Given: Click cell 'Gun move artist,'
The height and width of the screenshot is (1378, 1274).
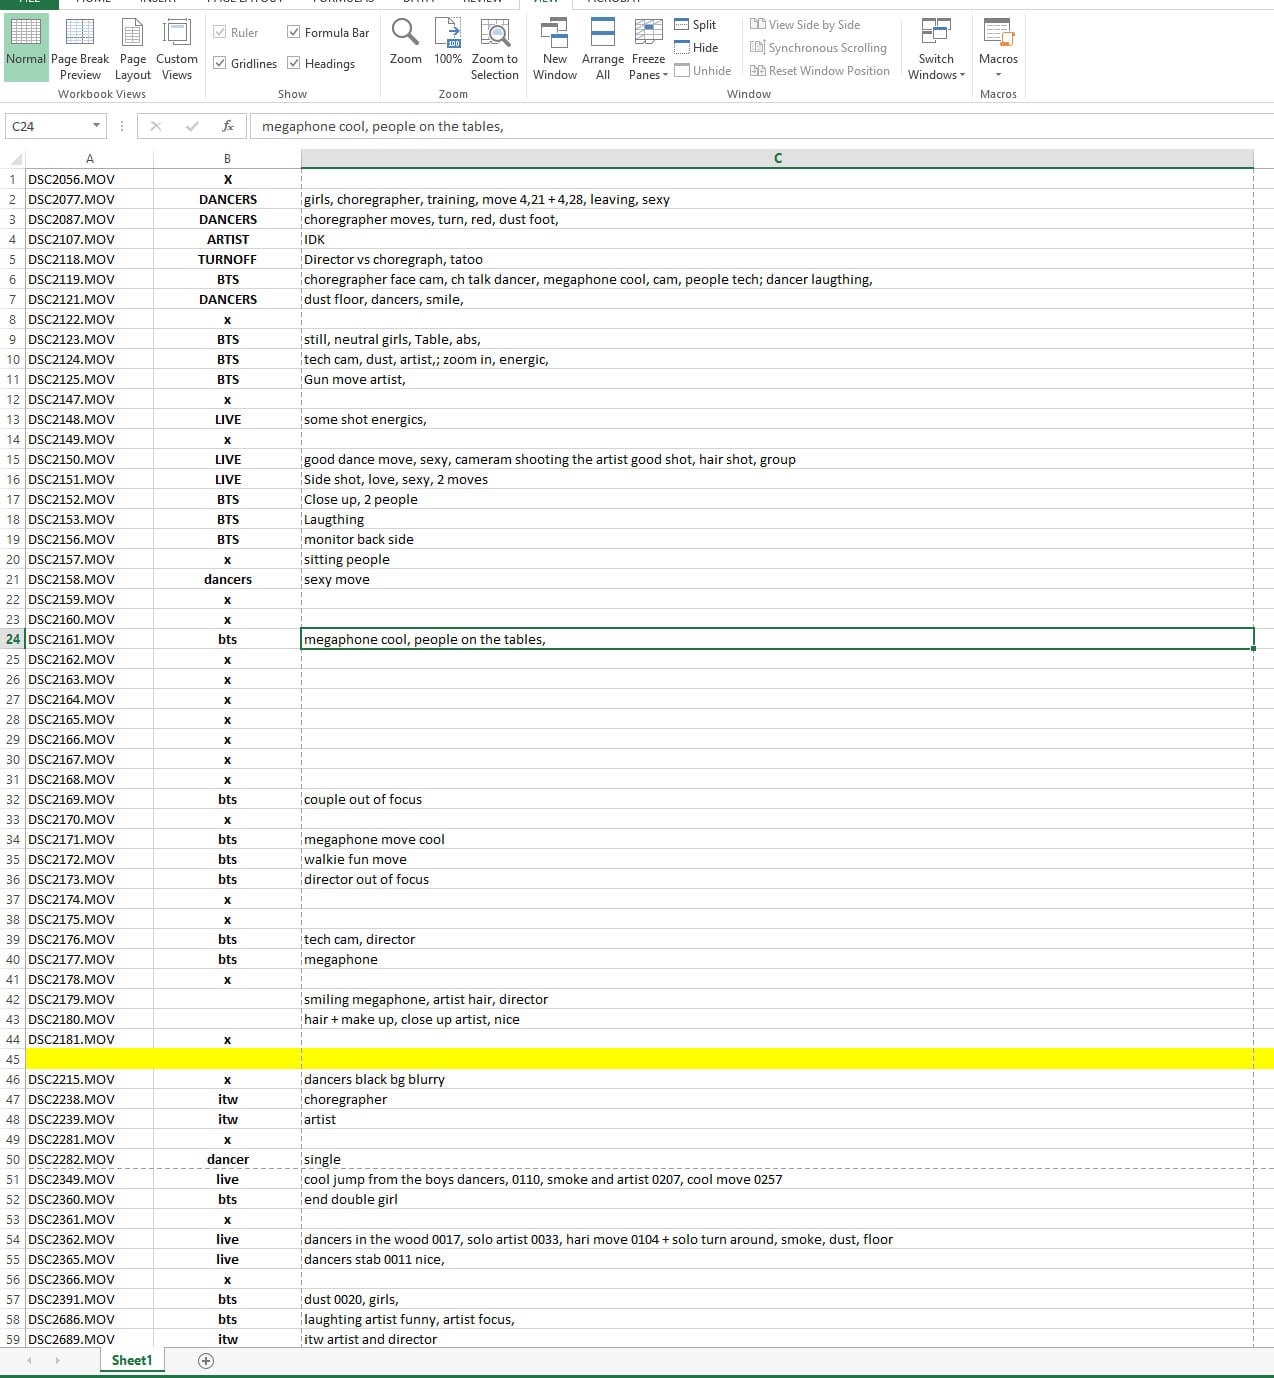Looking at the screenshot, I should pos(777,379).
